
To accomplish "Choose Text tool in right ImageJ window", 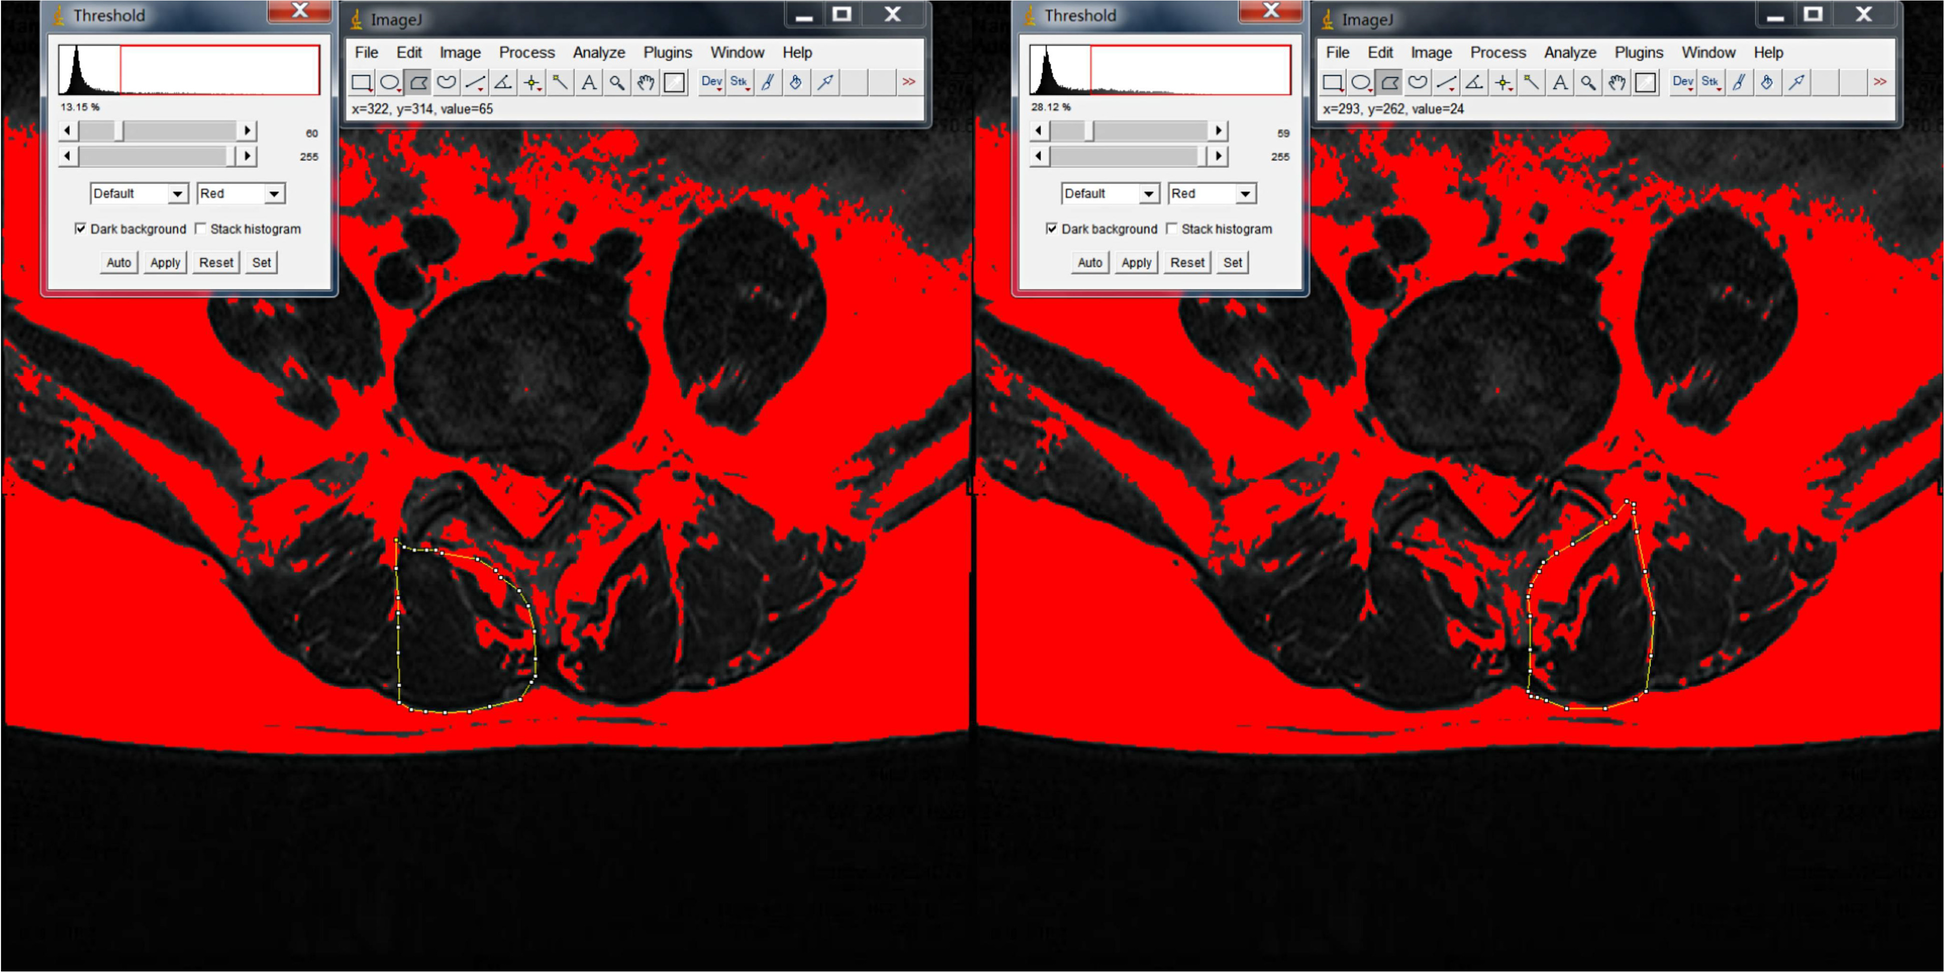I will click(1560, 83).
